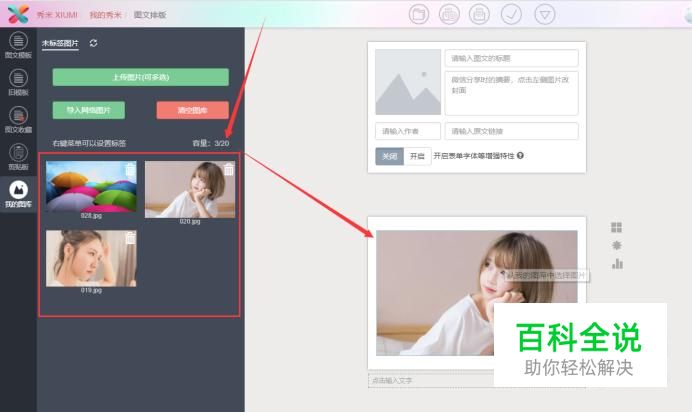Screen dimensions: 692x412
Task: Open 图文模板 in the left sidebar
Action: click(x=18, y=45)
